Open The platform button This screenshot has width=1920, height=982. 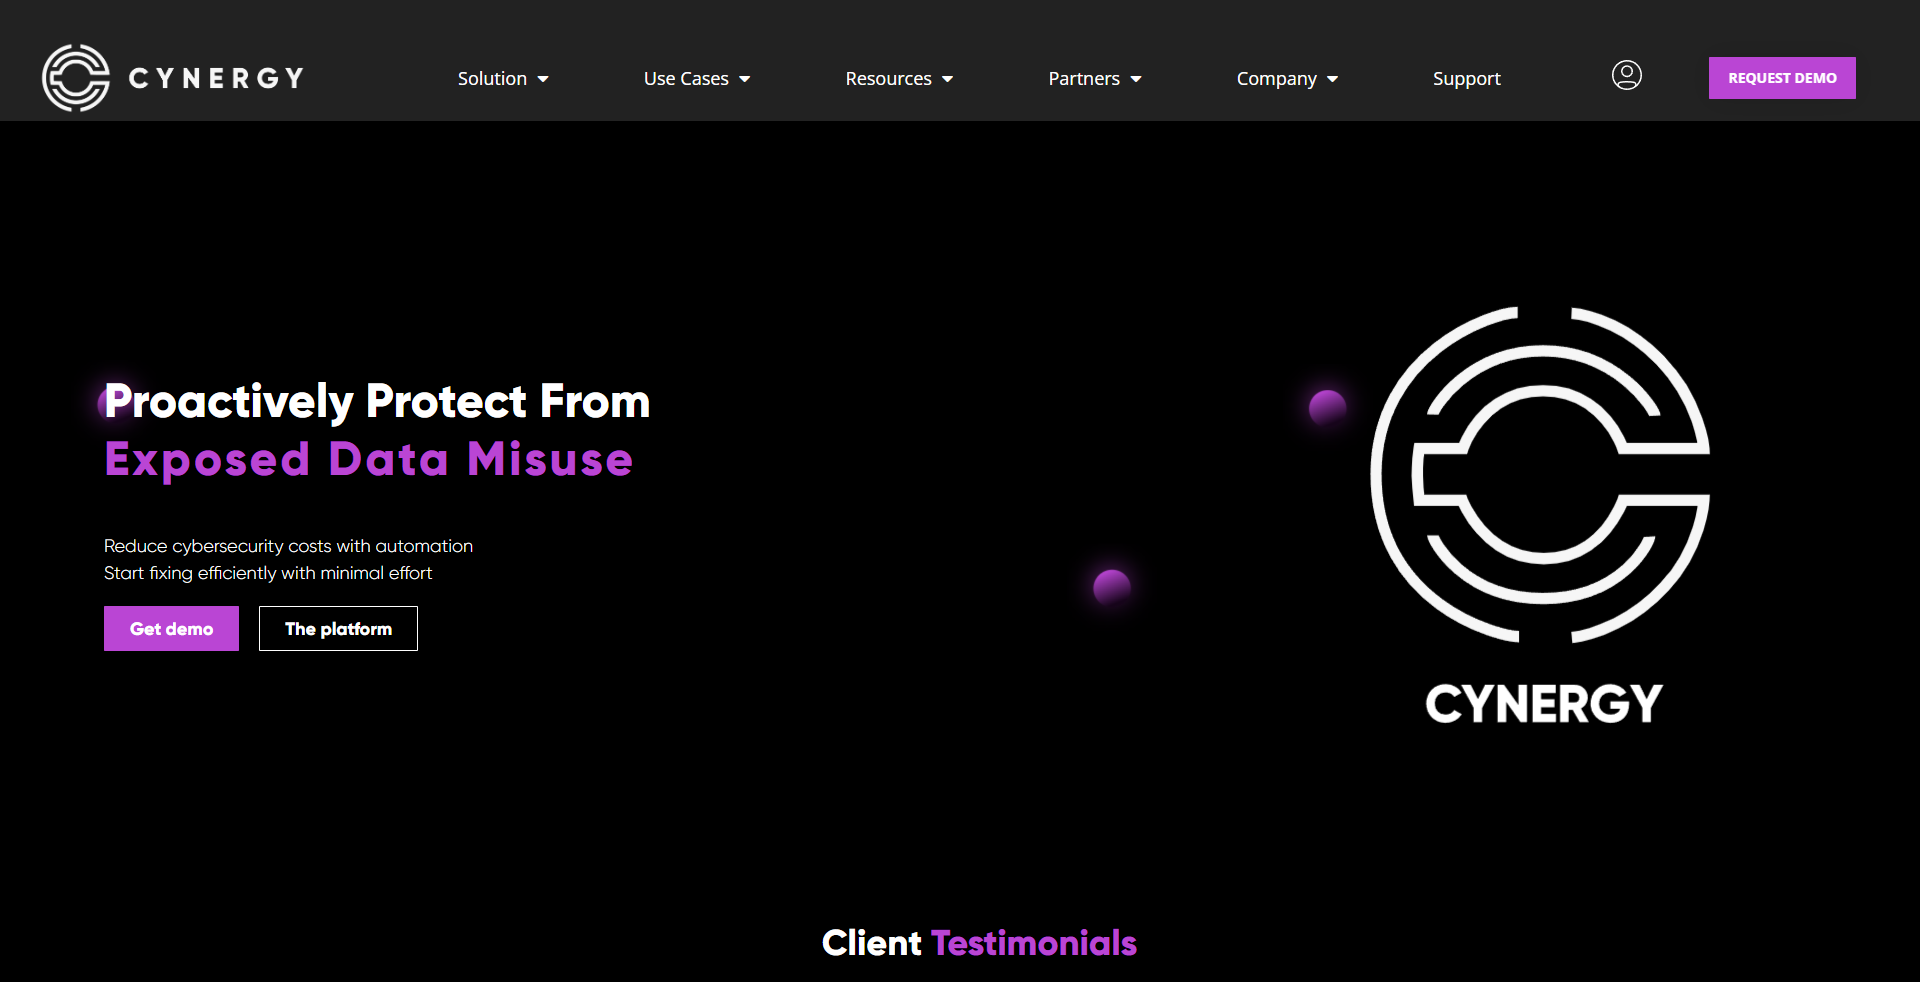pos(338,628)
